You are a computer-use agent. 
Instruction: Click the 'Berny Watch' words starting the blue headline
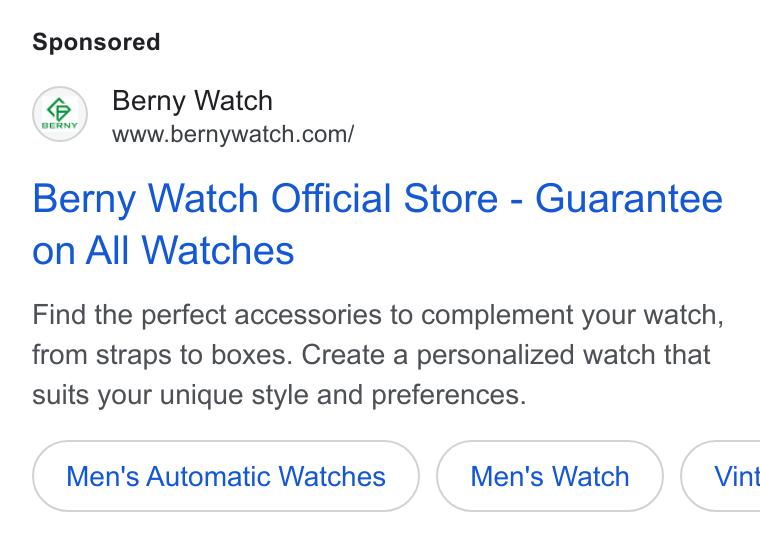(145, 199)
